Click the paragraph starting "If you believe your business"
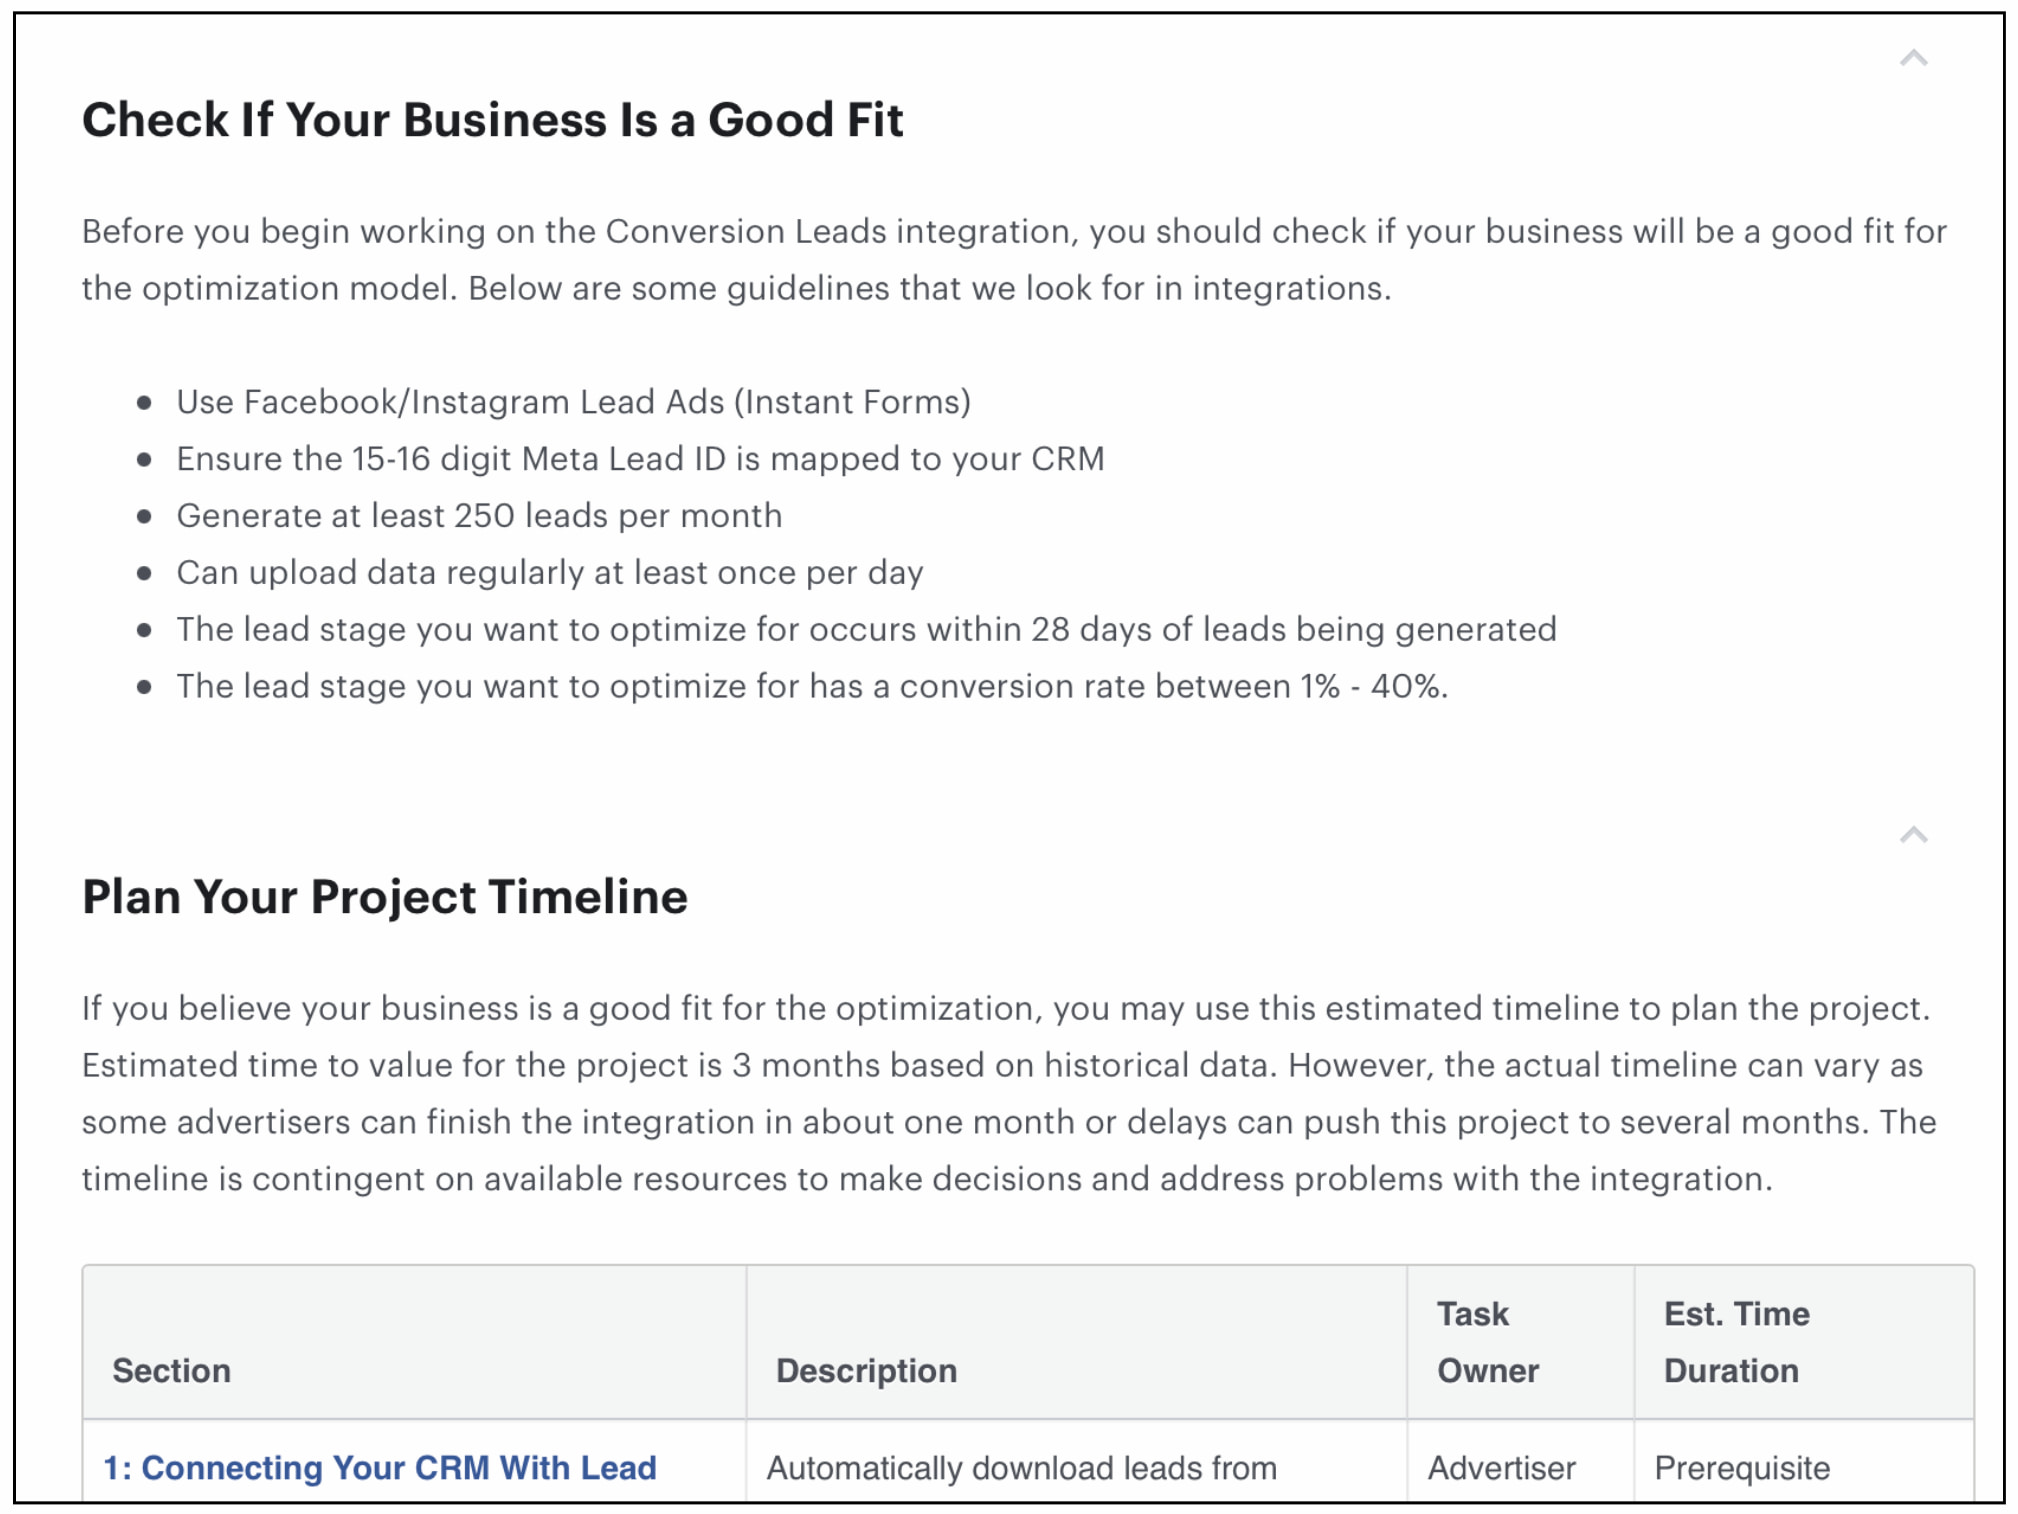 (x=1009, y=1093)
